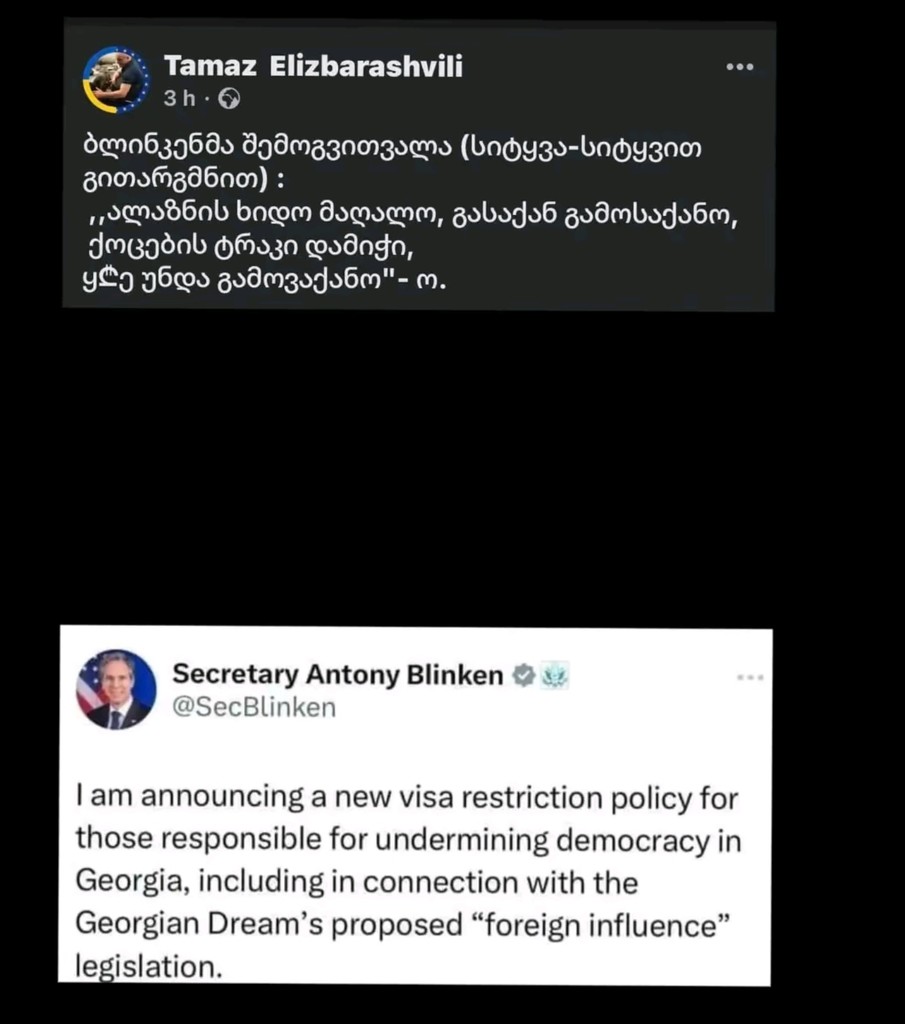Expand tweet actions via ellipsis on the right
The image size is (905, 1024).
tap(750, 676)
